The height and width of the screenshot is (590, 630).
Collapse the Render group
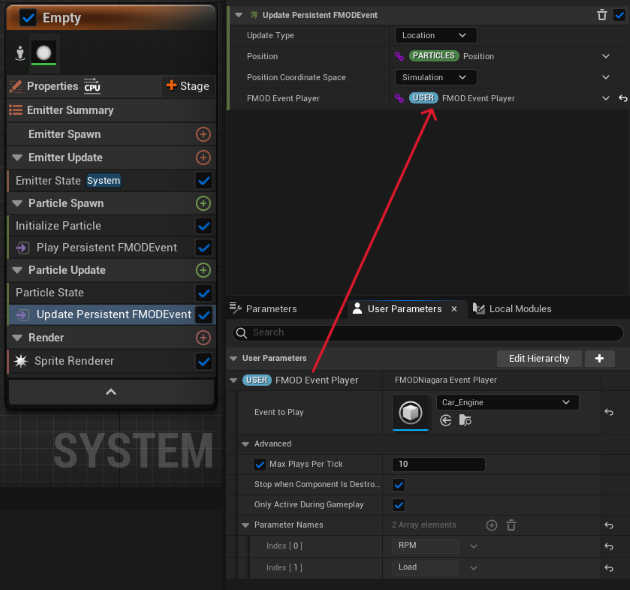(17, 338)
